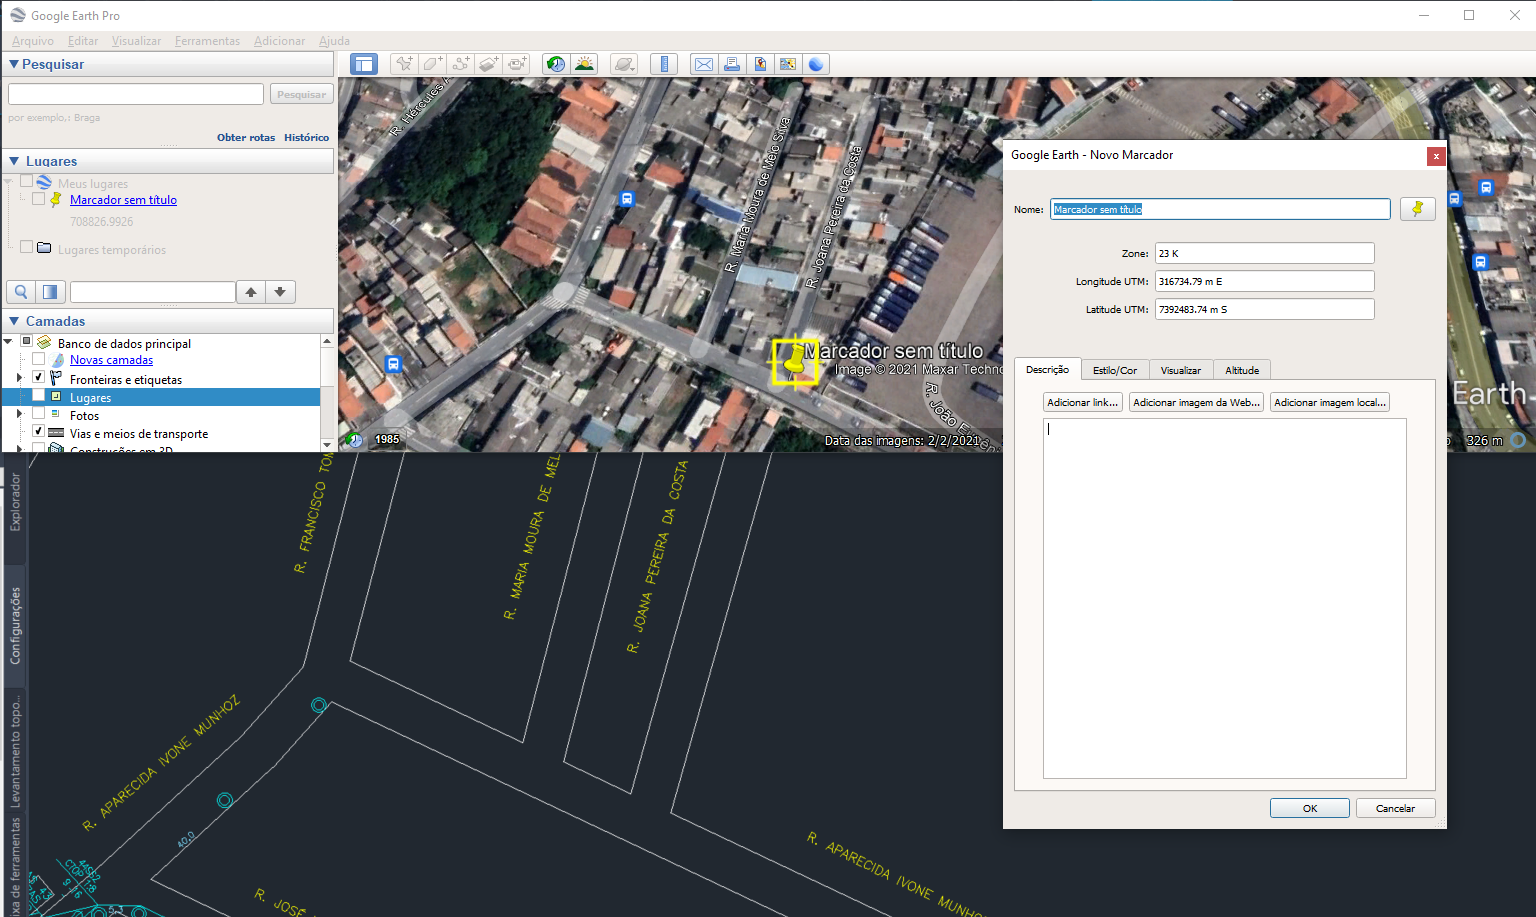Toggle the Novas camadas checkbox
Image resolution: width=1536 pixels, height=917 pixels.
point(39,359)
